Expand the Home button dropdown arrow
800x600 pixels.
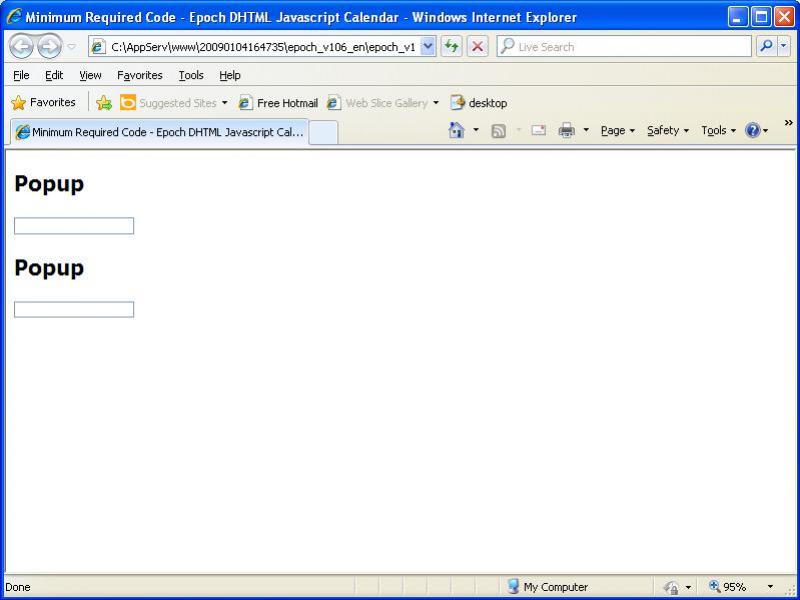pos(476,131)
